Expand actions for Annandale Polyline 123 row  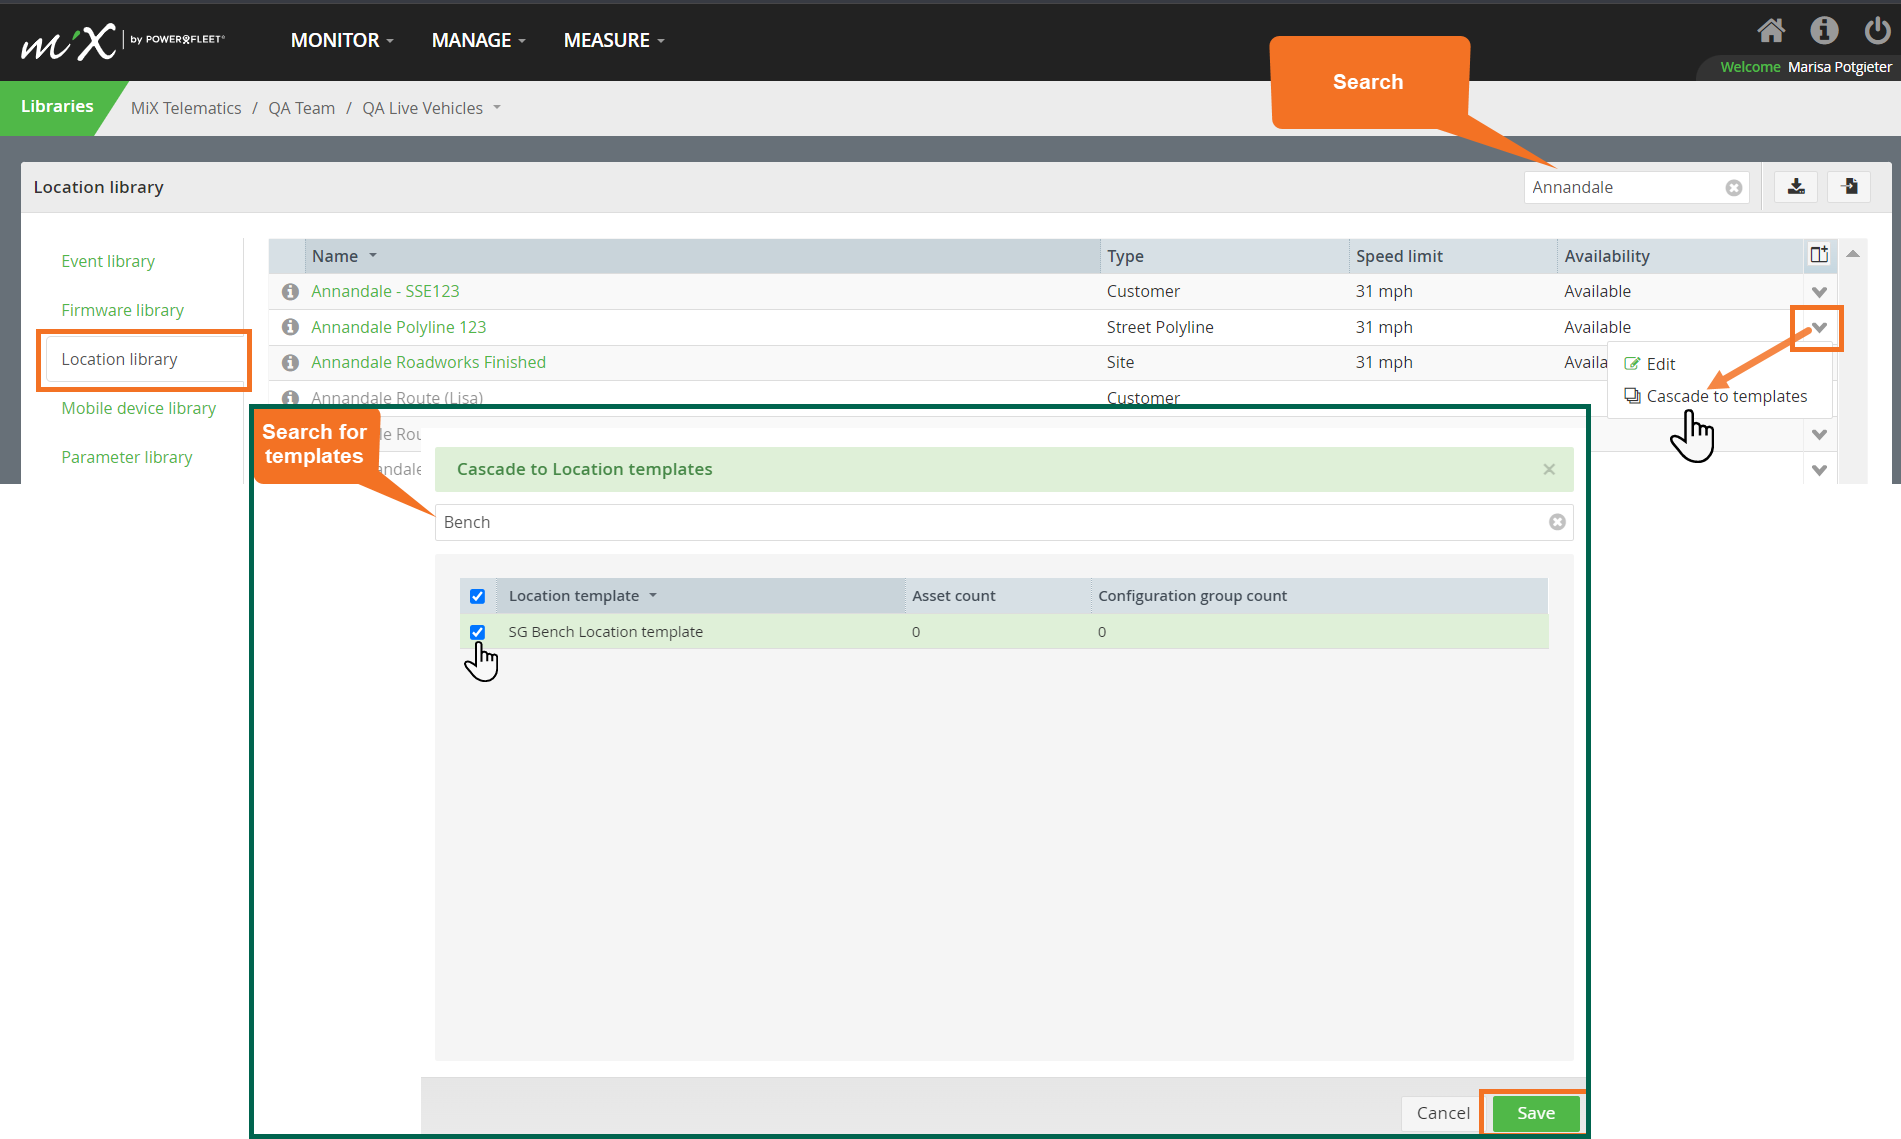(1819, 328)
